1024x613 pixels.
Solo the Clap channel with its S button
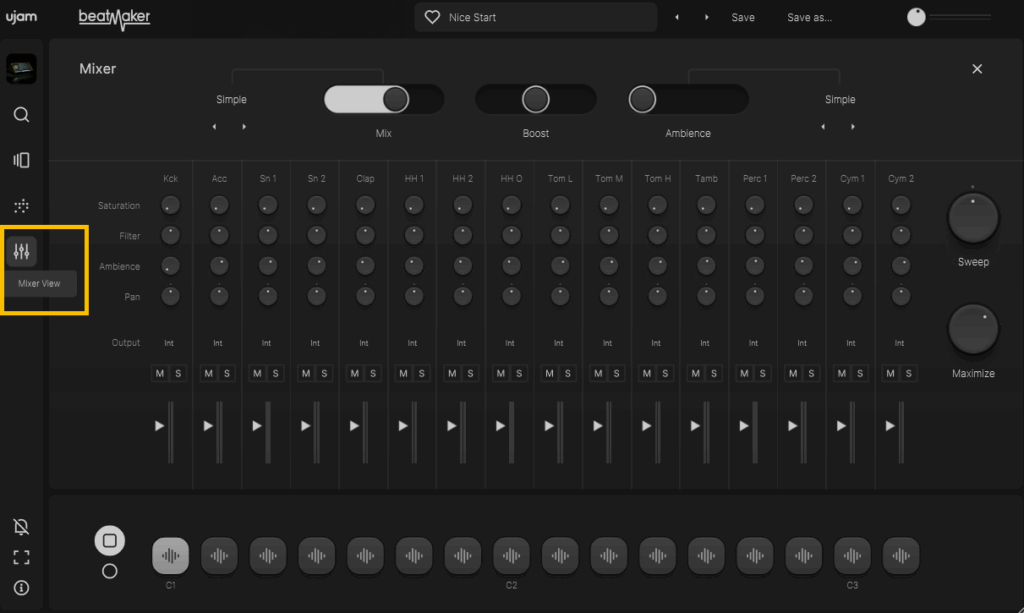point(375,373)
